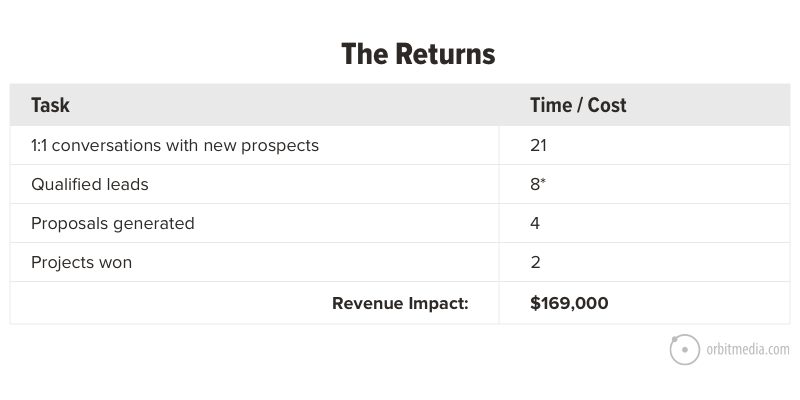Select the Task column header
Image resolution: width=800 pixels, height=400 pixels.
point(50,105)
